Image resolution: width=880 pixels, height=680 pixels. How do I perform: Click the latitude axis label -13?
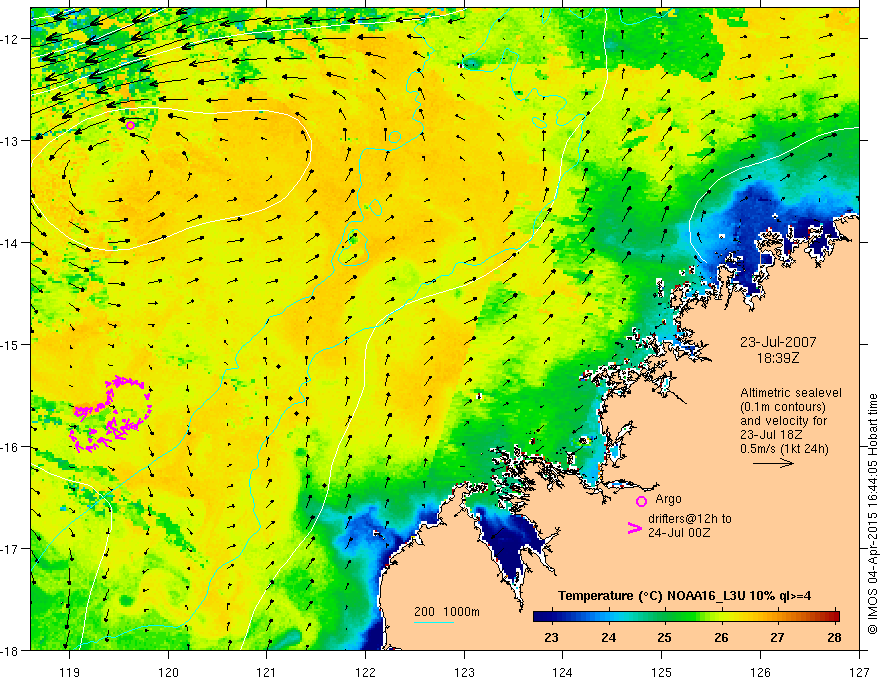pos(11,140)
